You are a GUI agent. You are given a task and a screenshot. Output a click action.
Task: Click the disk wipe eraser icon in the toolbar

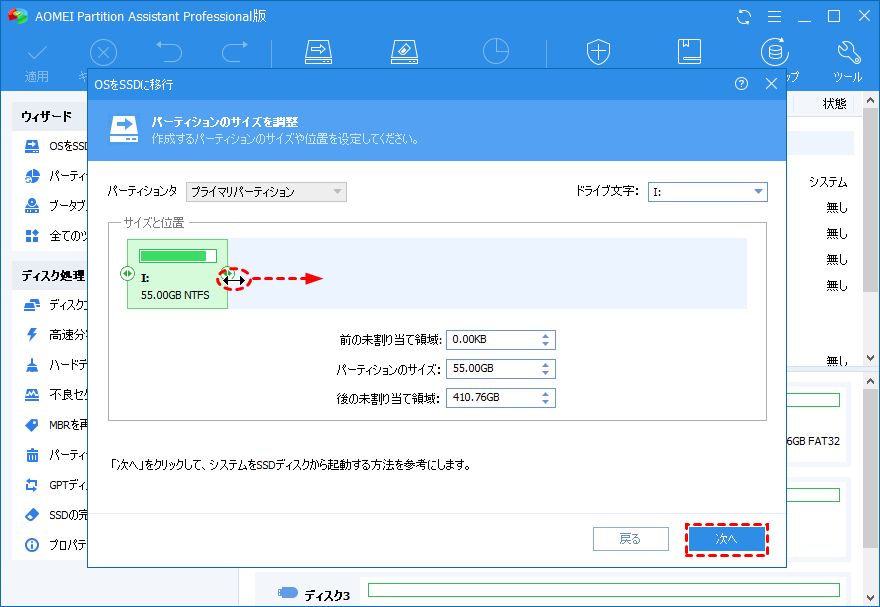(x=405, y=52)
